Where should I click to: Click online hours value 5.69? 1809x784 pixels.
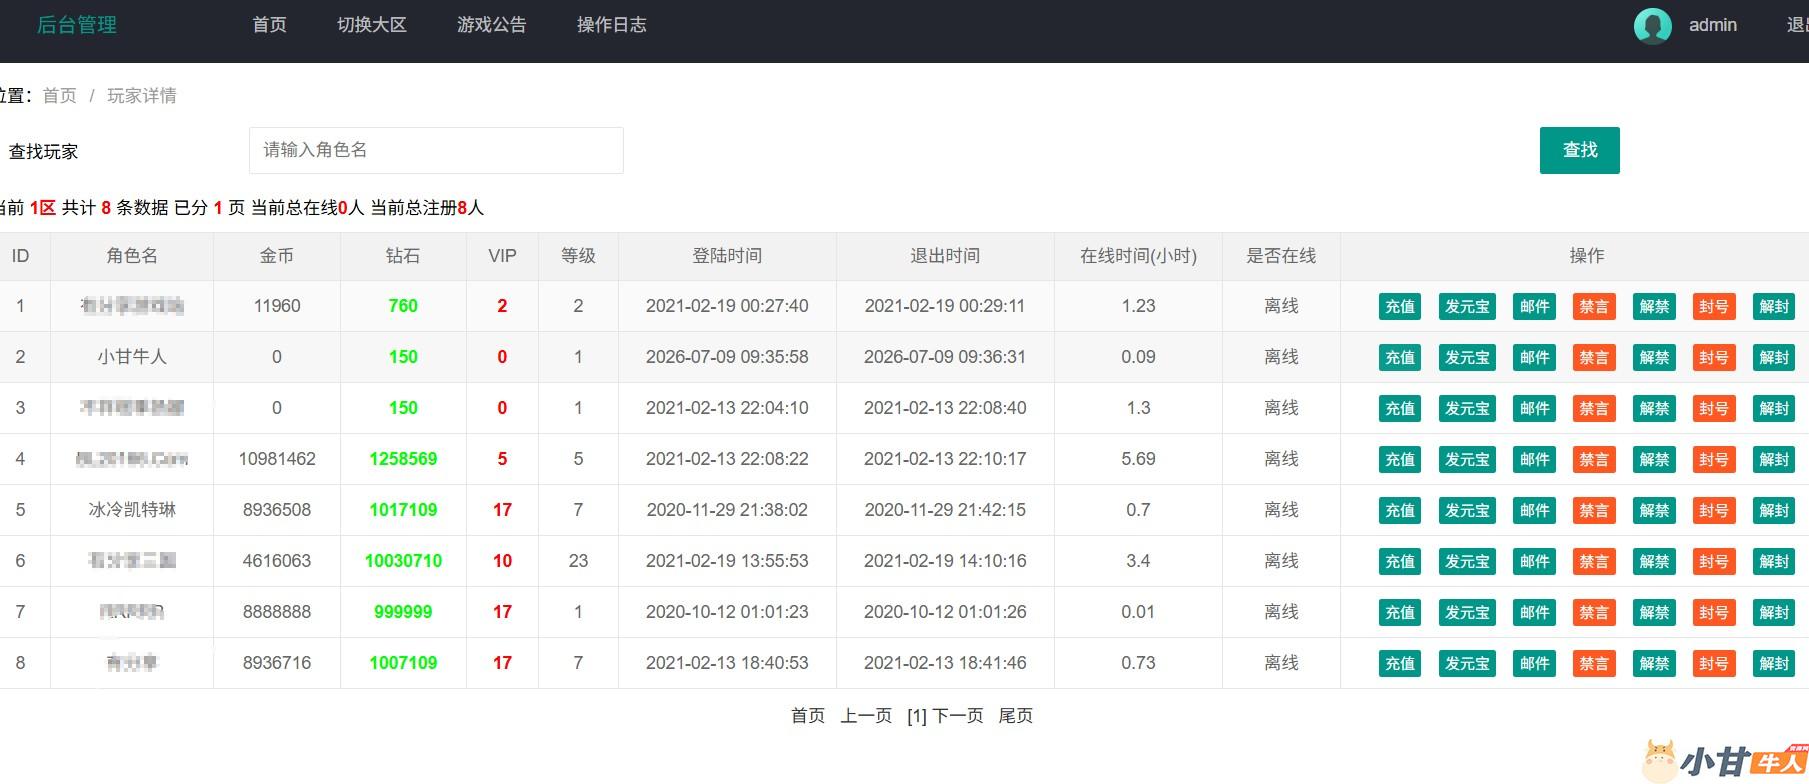click(1138, 459)
